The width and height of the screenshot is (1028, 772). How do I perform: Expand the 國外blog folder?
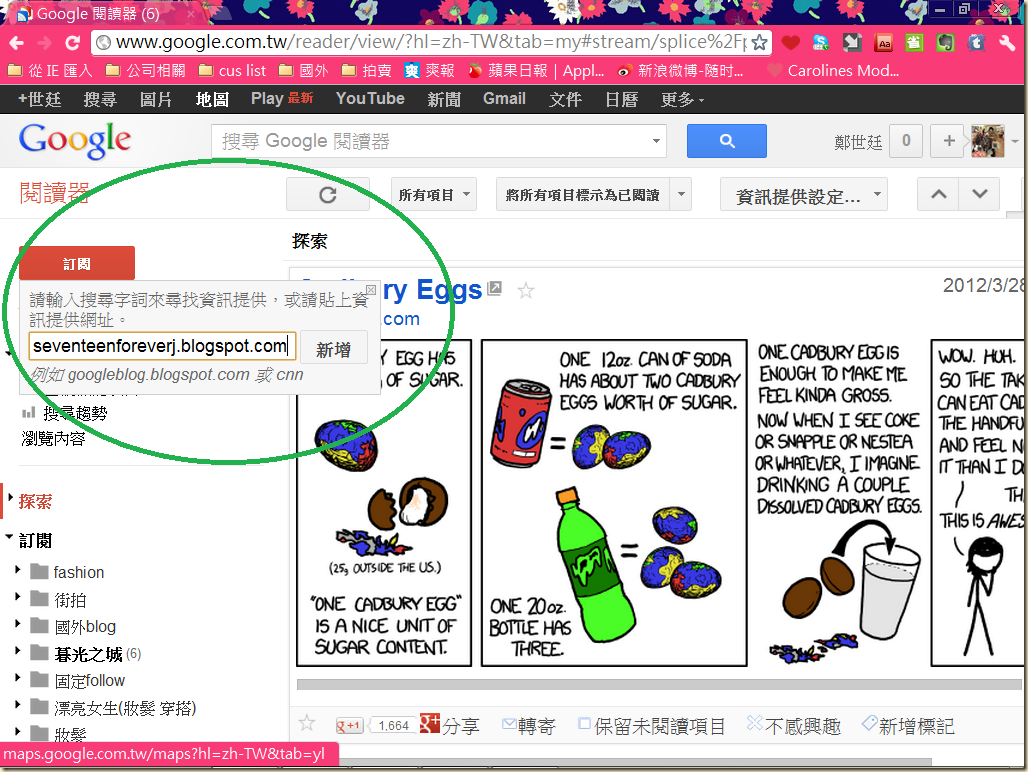[18, 624]
